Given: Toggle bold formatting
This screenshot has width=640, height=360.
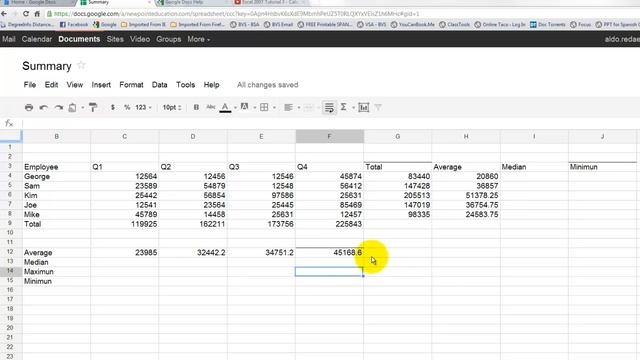Looking at the screenshot, I should point(196,107).
